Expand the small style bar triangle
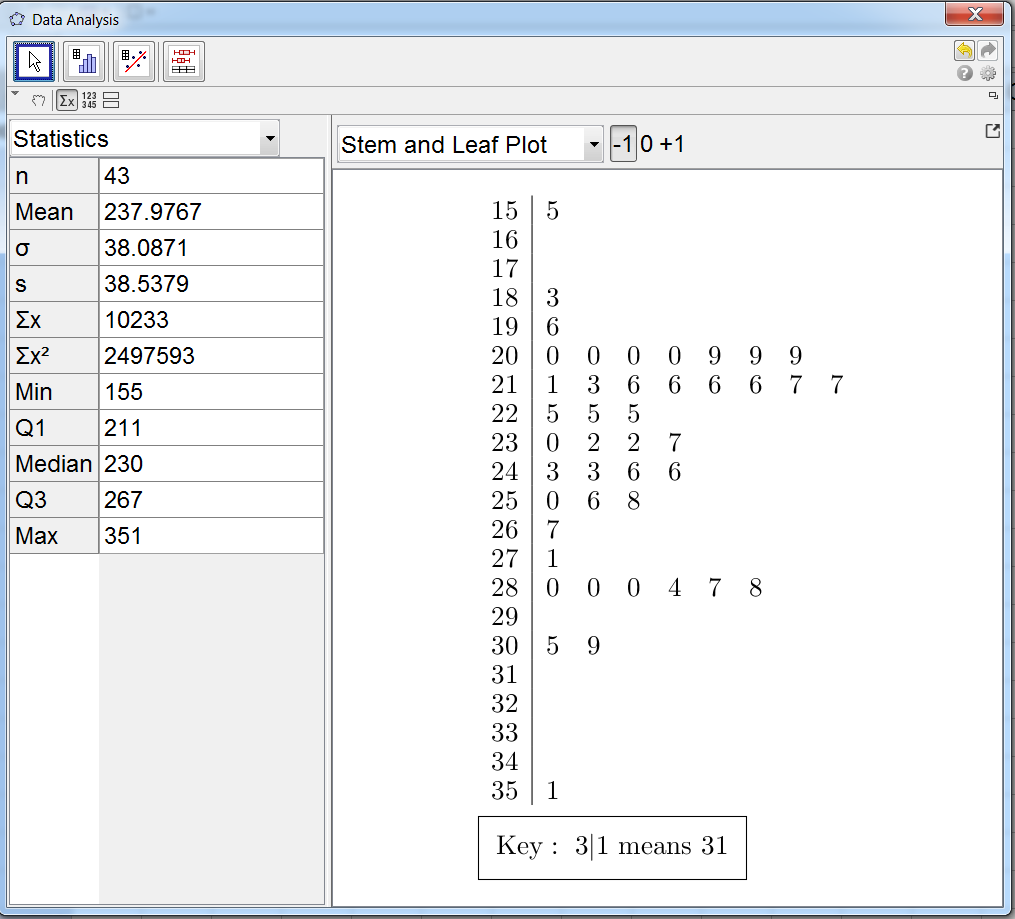Image resolution: width=1015 pixels, height=919 pixels. click(x=15, y=94)
